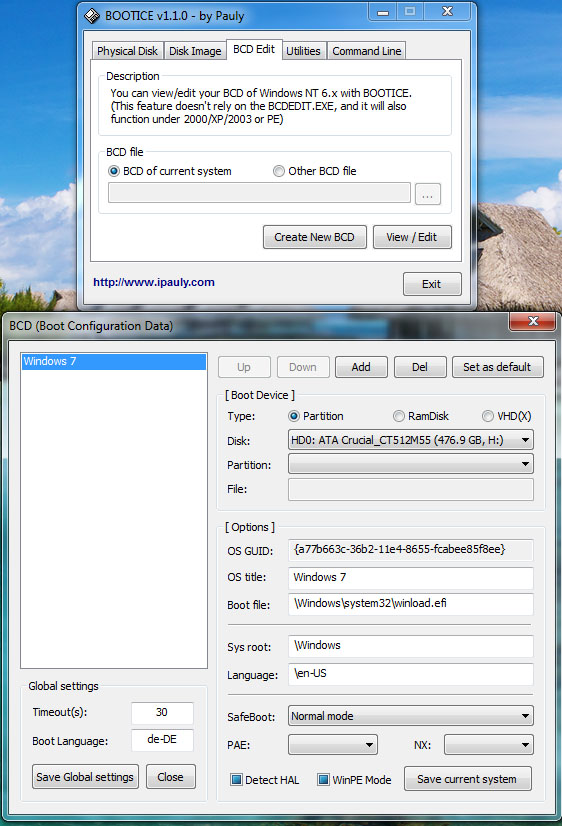Click the browse button with three dots

(428, 194)
